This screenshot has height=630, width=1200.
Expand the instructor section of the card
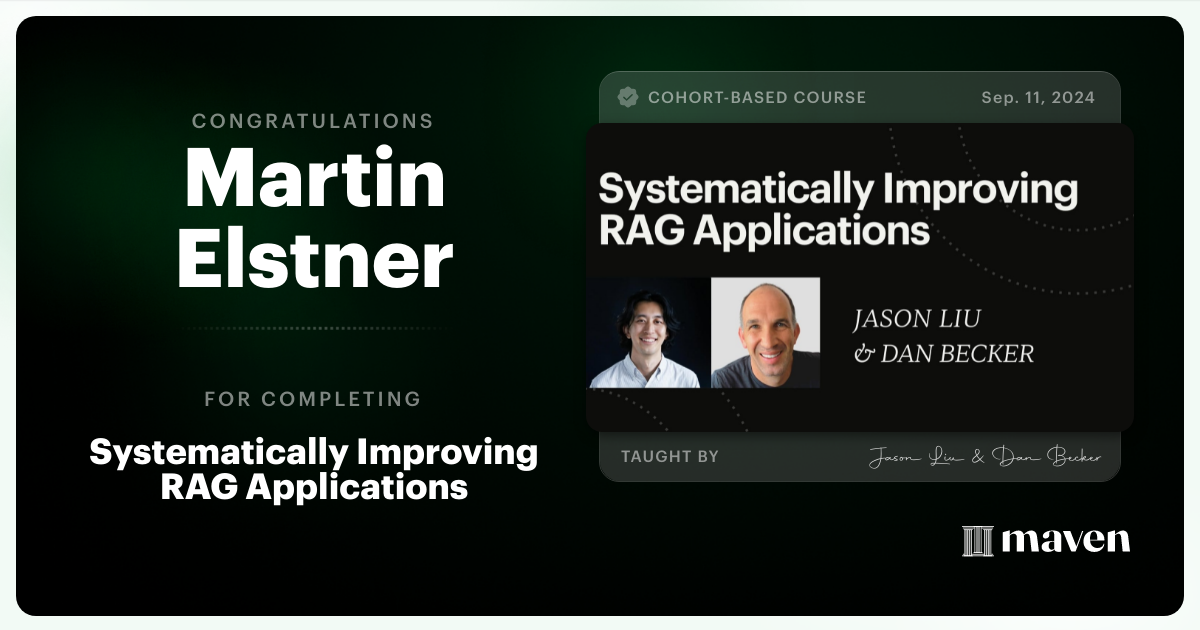(860, 331)
